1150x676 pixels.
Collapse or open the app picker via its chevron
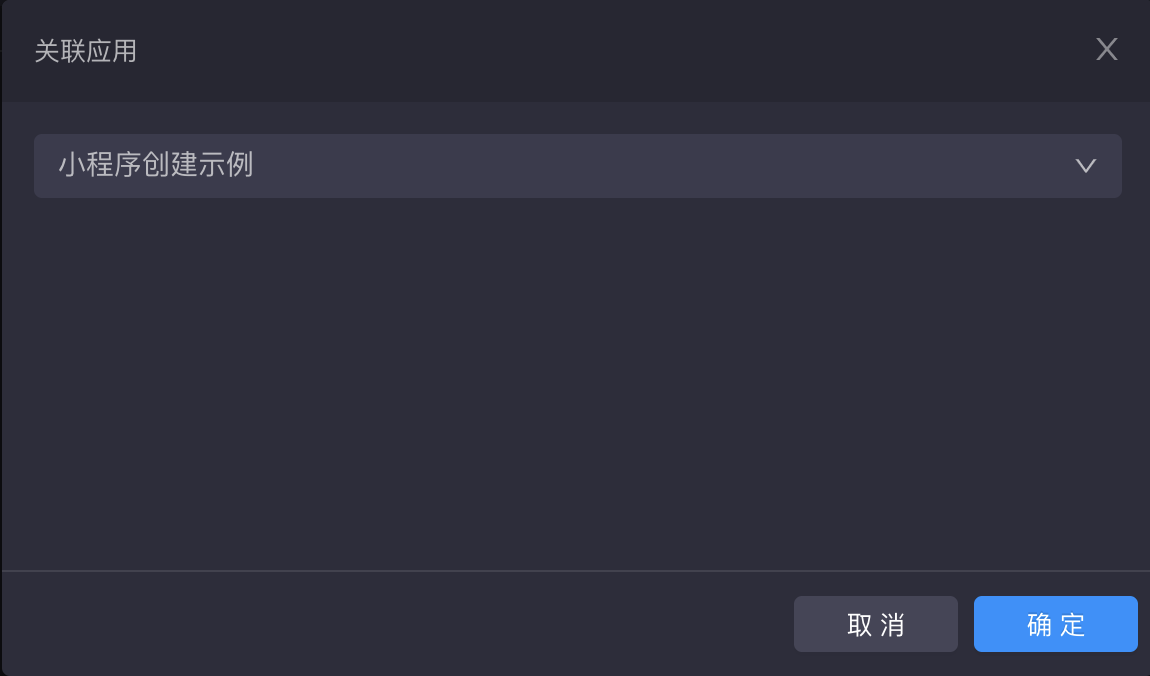(1086, 166)
